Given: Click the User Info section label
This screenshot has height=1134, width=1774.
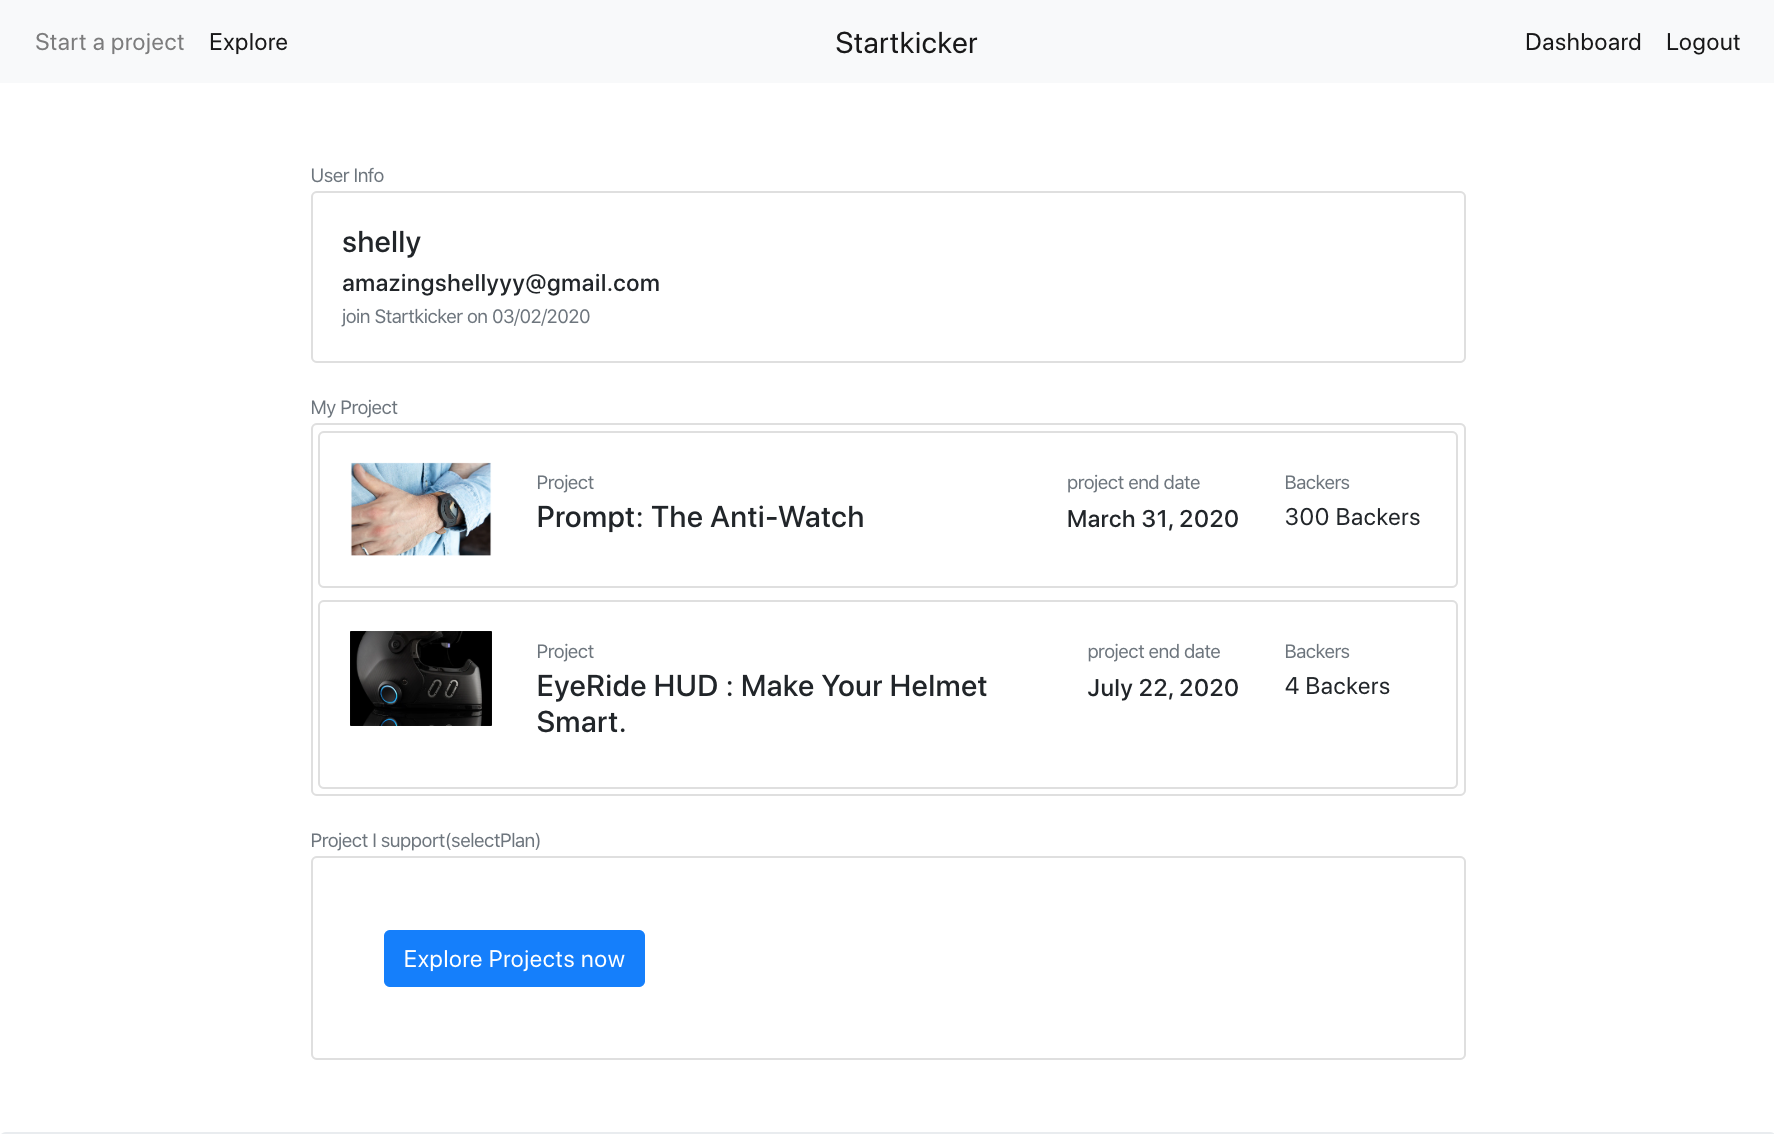Looking at the screenshot, I should (347, 176).
